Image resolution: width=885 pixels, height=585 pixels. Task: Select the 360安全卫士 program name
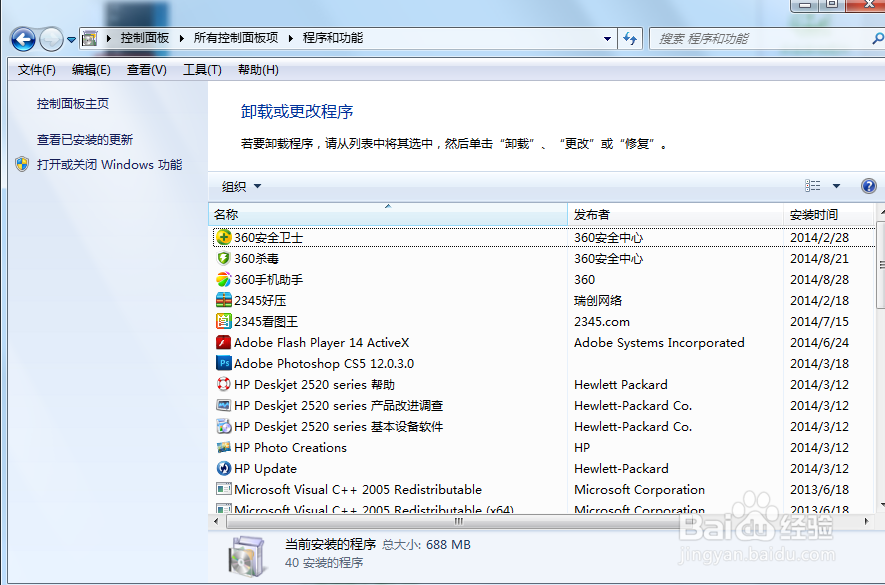pos(269,237)
